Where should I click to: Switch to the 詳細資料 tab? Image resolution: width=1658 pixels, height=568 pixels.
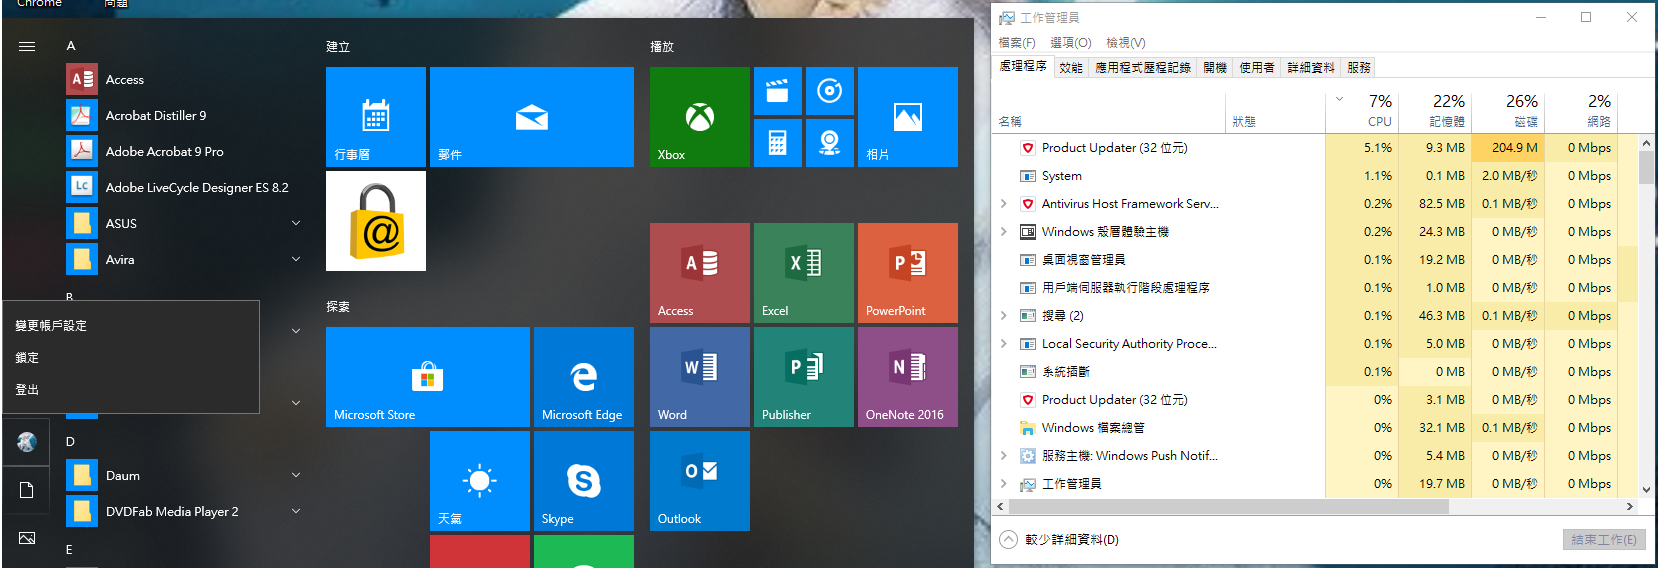pos(1311,67)
